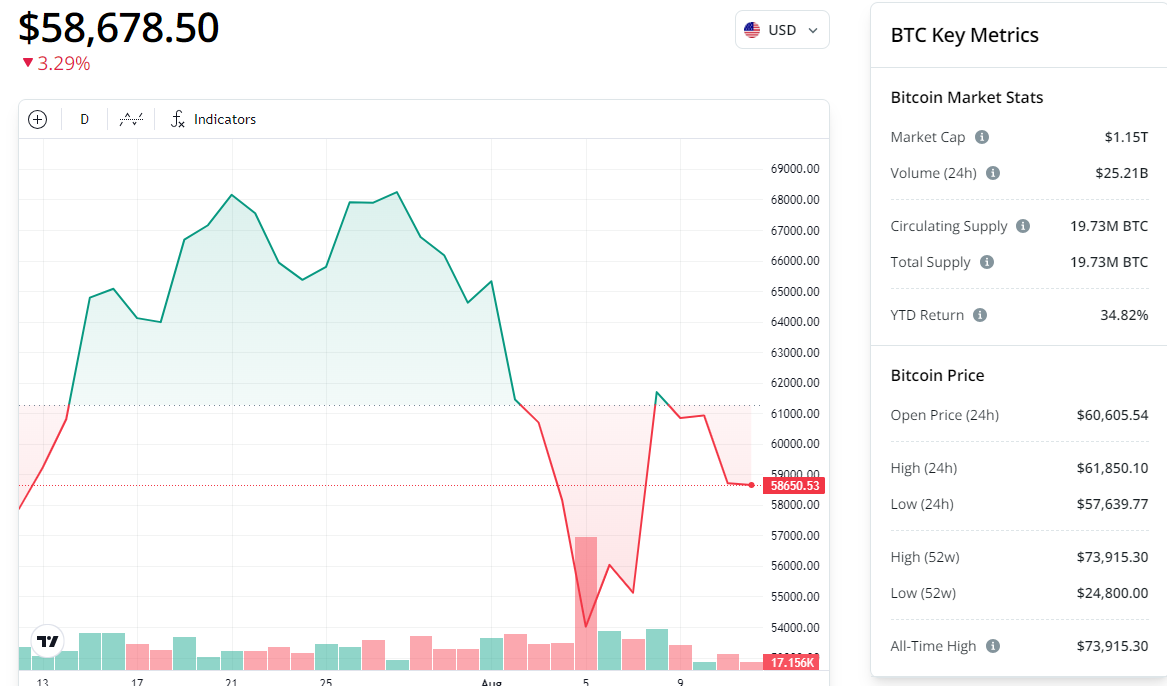The image size is (1167, 686).
Task: Click the YTD Return info icon
Action: coord(980,315)
